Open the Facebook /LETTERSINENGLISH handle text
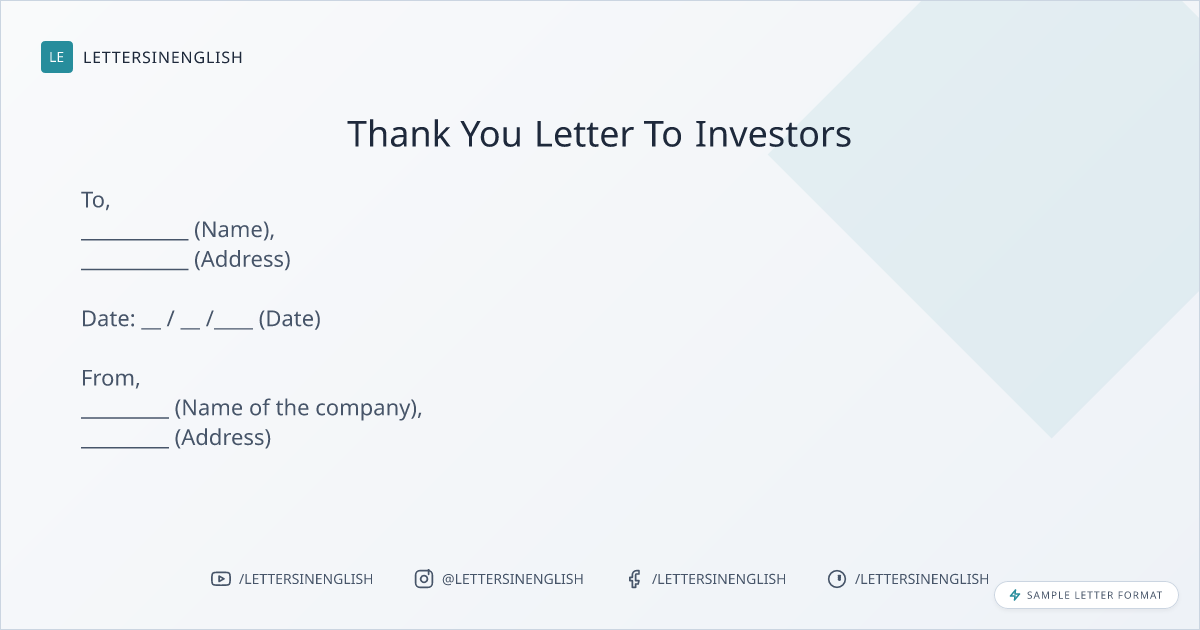1200x630 pixels. tap(719, 579)
